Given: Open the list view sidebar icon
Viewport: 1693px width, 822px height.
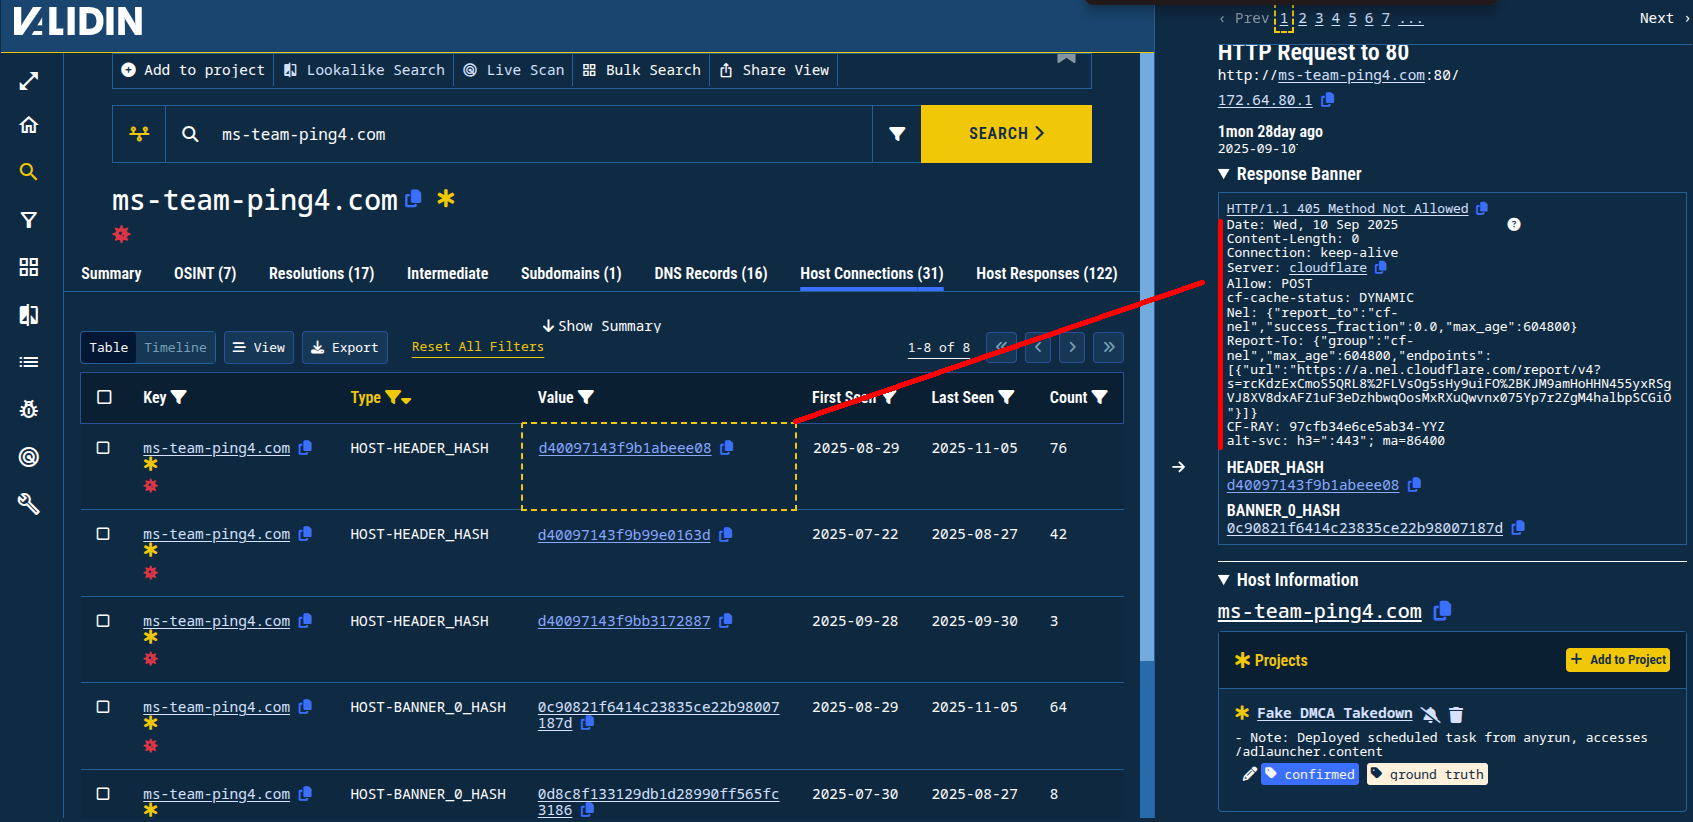Looking at the screenshot, I should [x=29, y=362].
